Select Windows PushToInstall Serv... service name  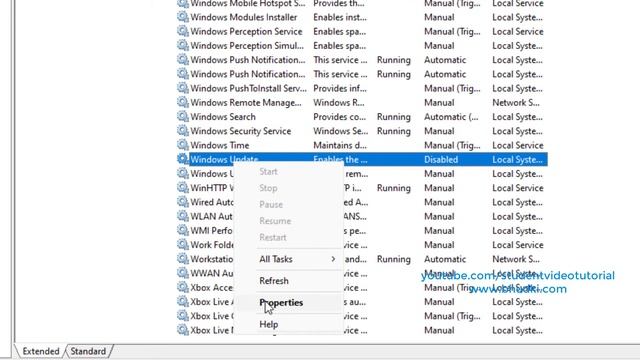(248, 88)
